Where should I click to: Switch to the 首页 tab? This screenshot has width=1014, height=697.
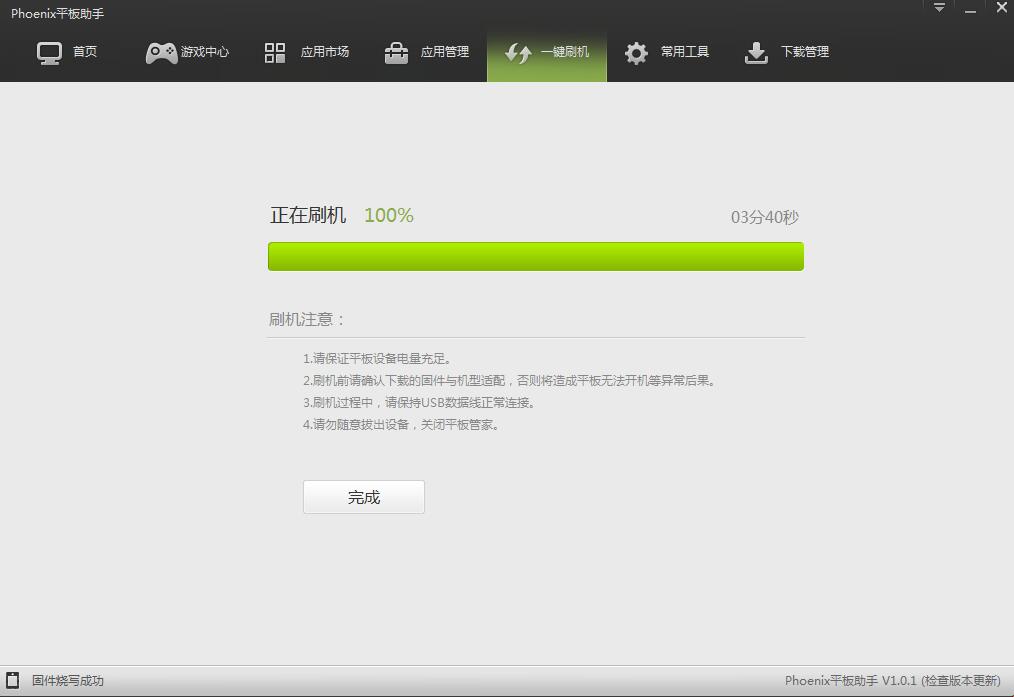click(x=67, y=52)
